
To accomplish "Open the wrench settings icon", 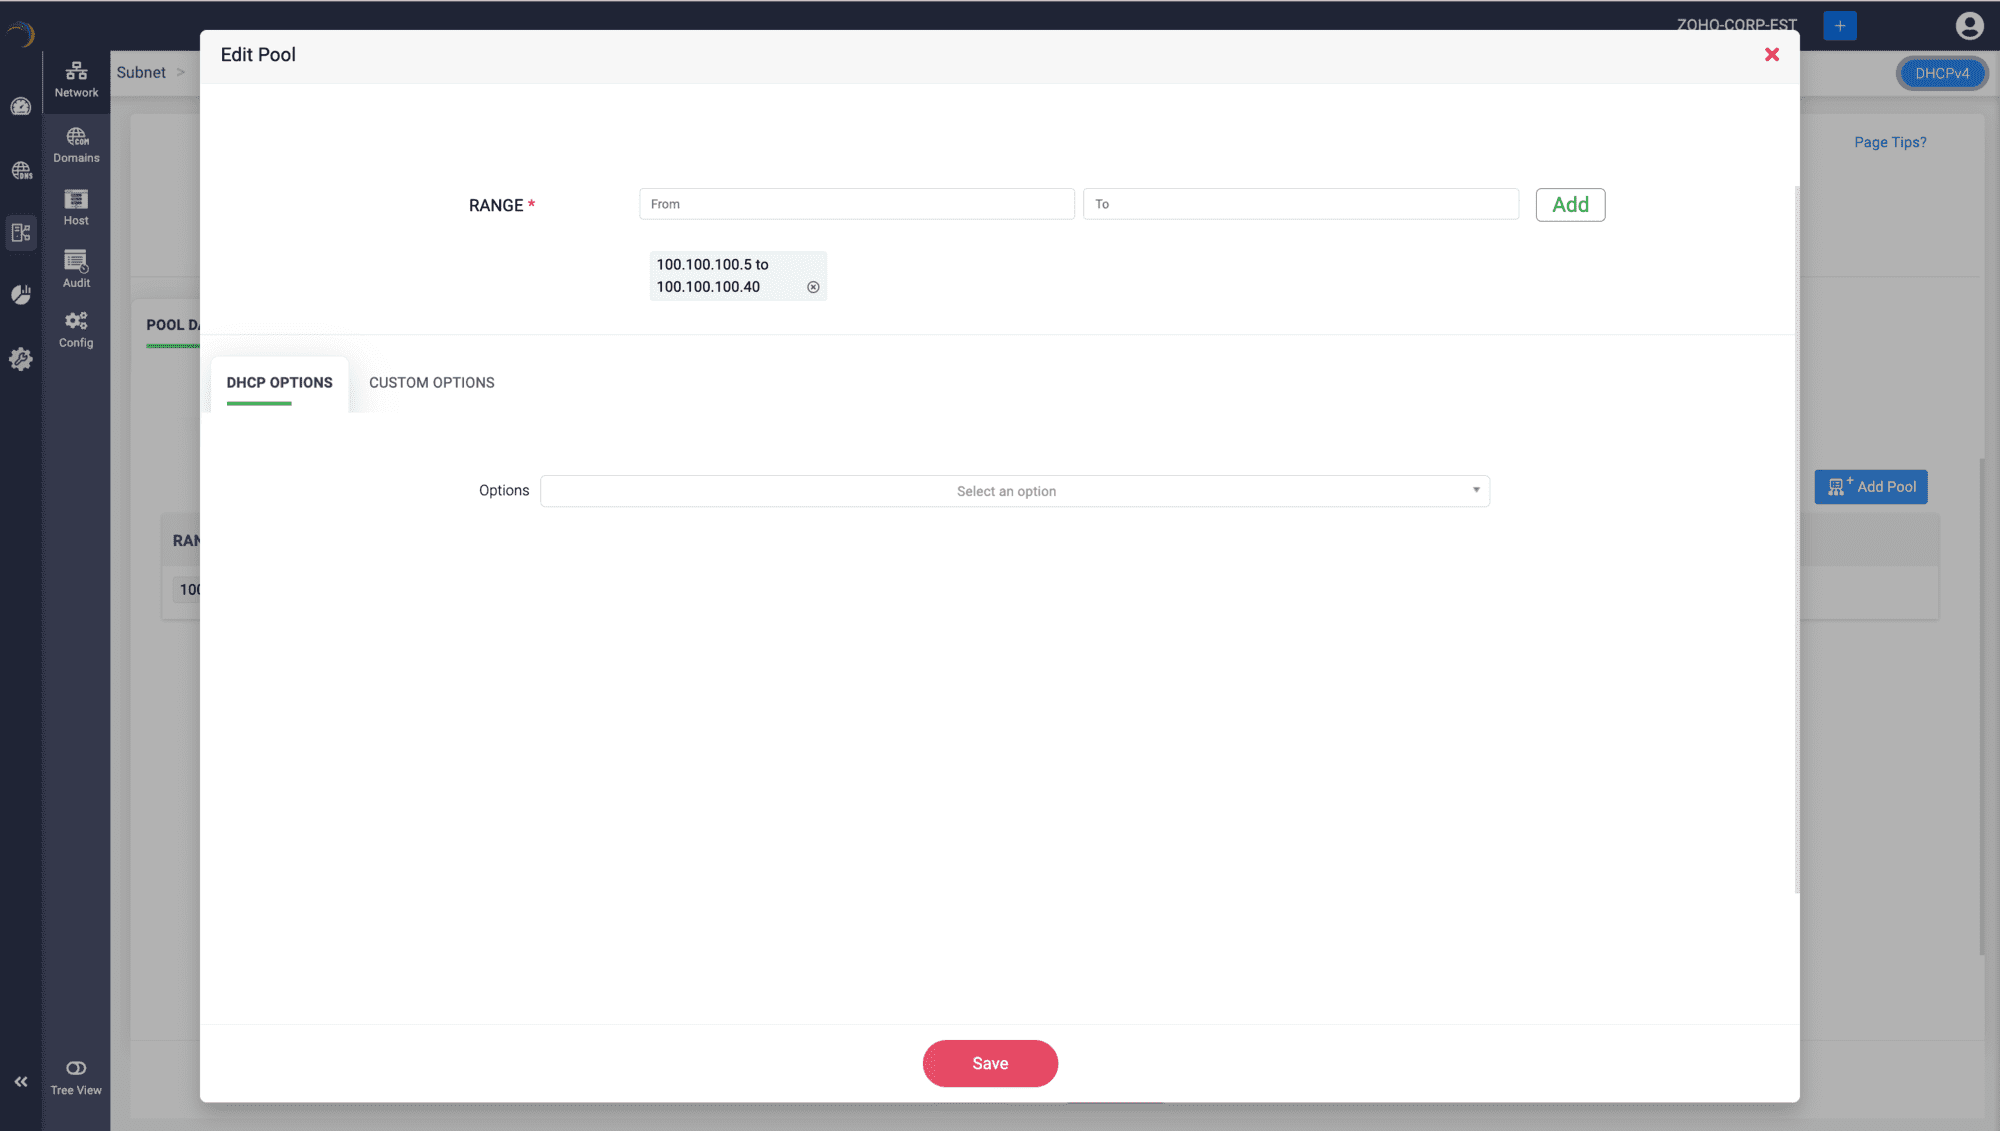I will click(21, 359).
